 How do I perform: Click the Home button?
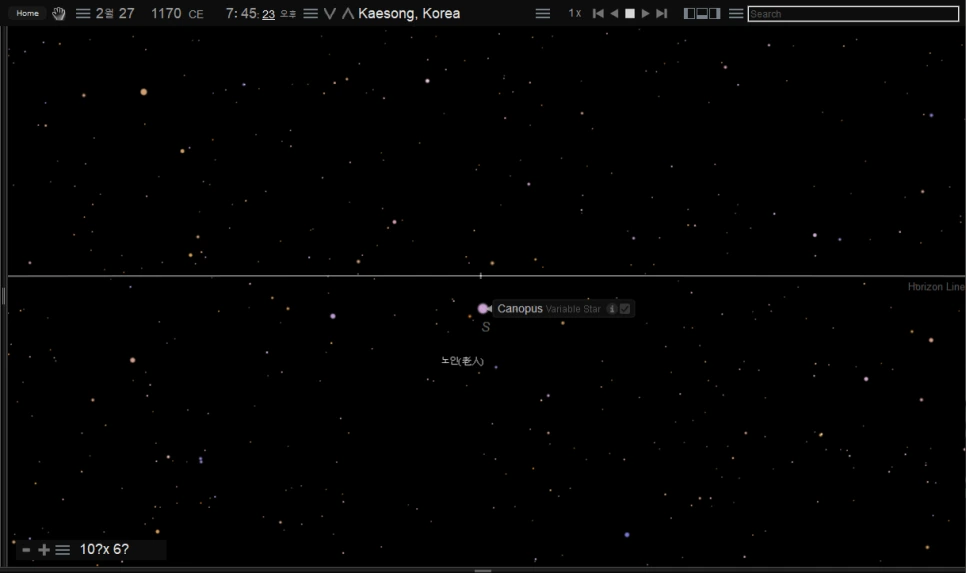click(x=27, y=13)
